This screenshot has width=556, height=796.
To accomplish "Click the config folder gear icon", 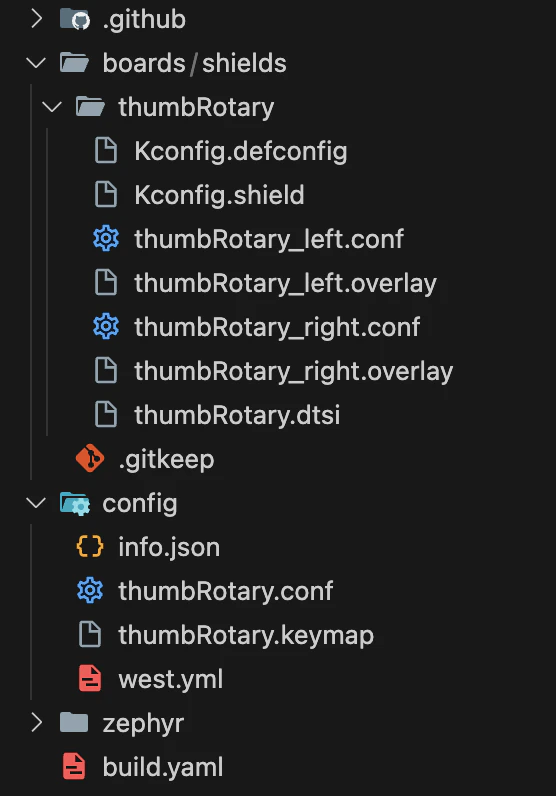I will 75,503.
